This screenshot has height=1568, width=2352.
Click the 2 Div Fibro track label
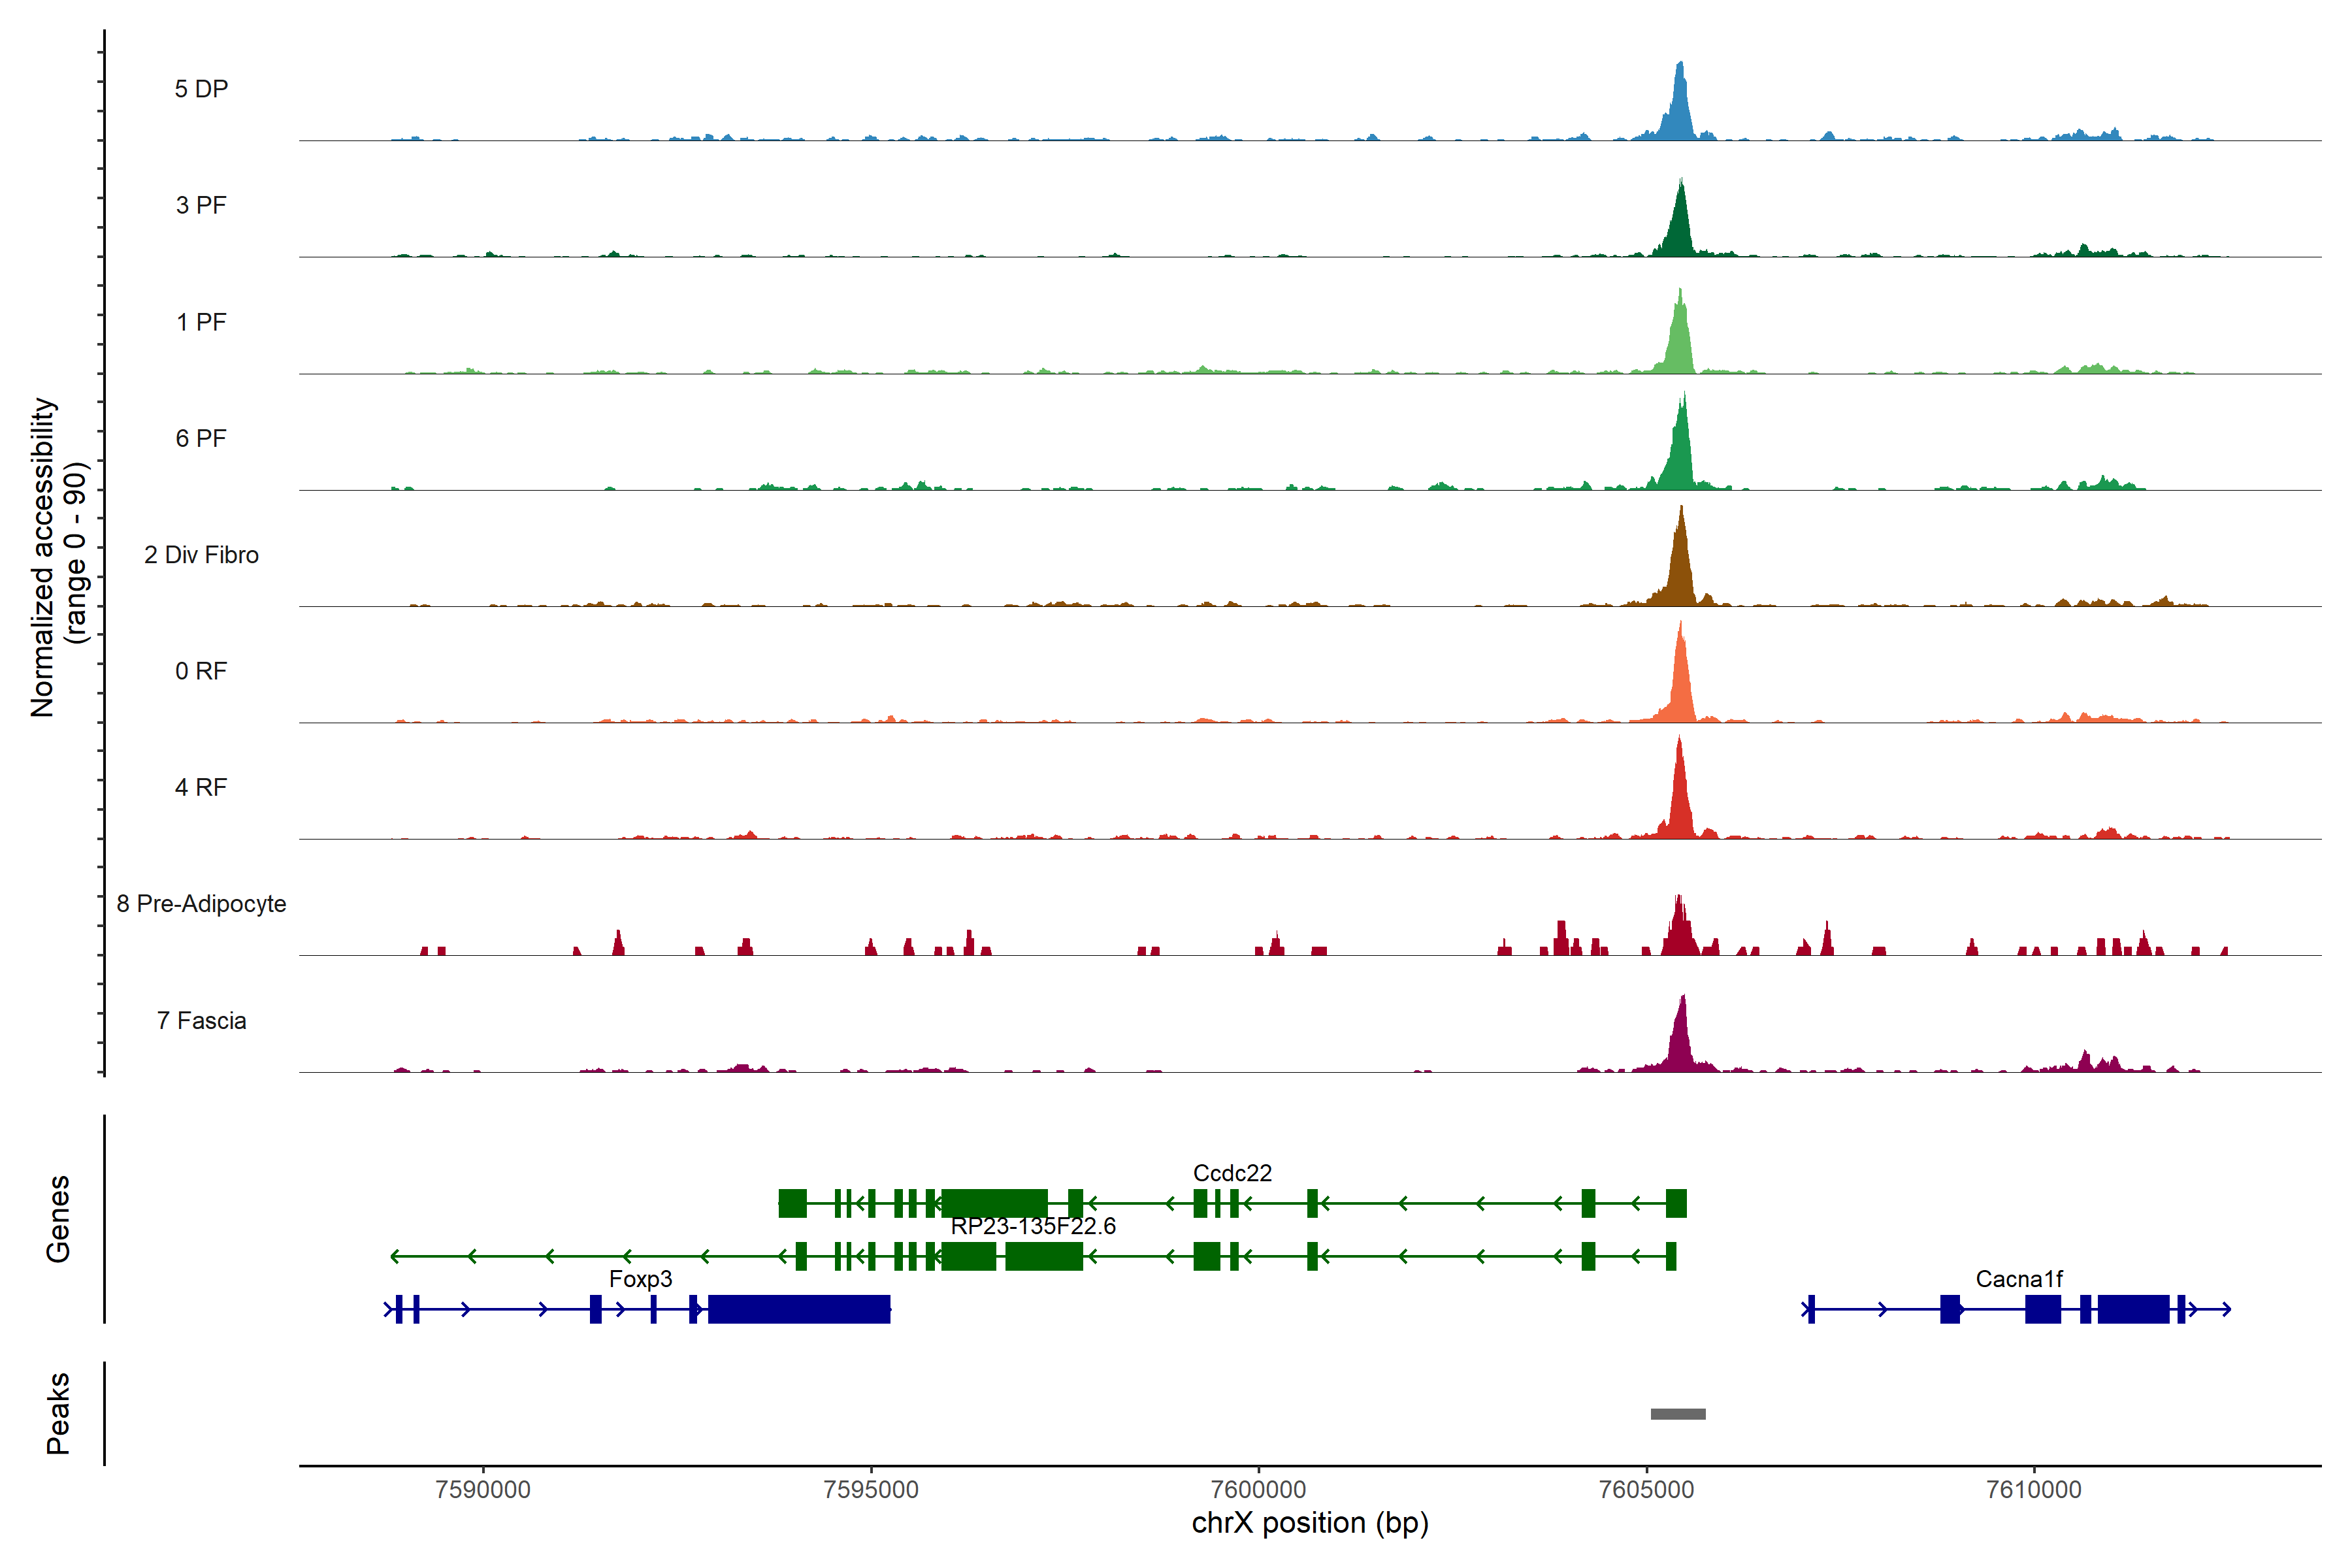tap(201, 555)
